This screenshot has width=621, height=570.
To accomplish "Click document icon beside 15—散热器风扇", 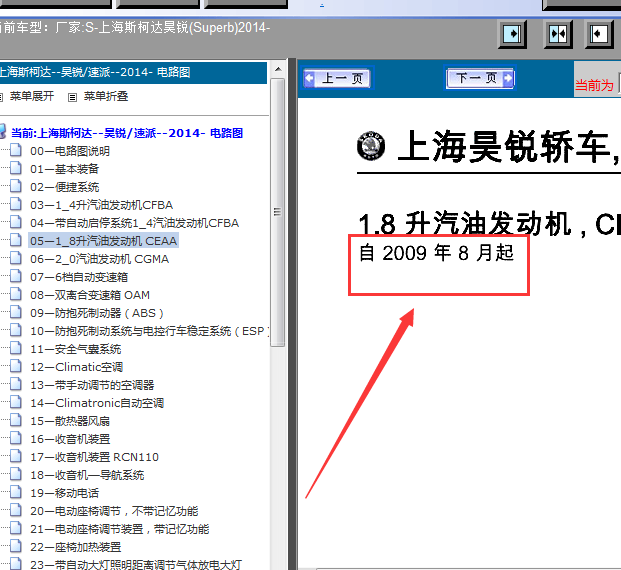I will 16,420.
